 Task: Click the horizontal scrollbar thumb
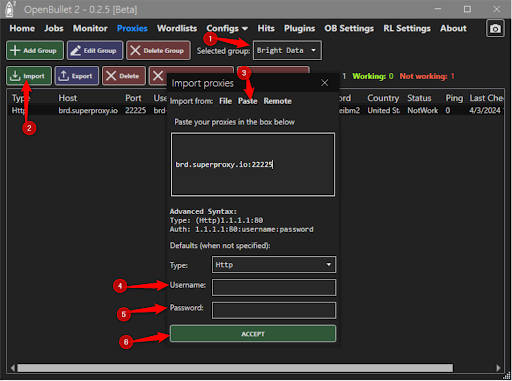point(235,368)
